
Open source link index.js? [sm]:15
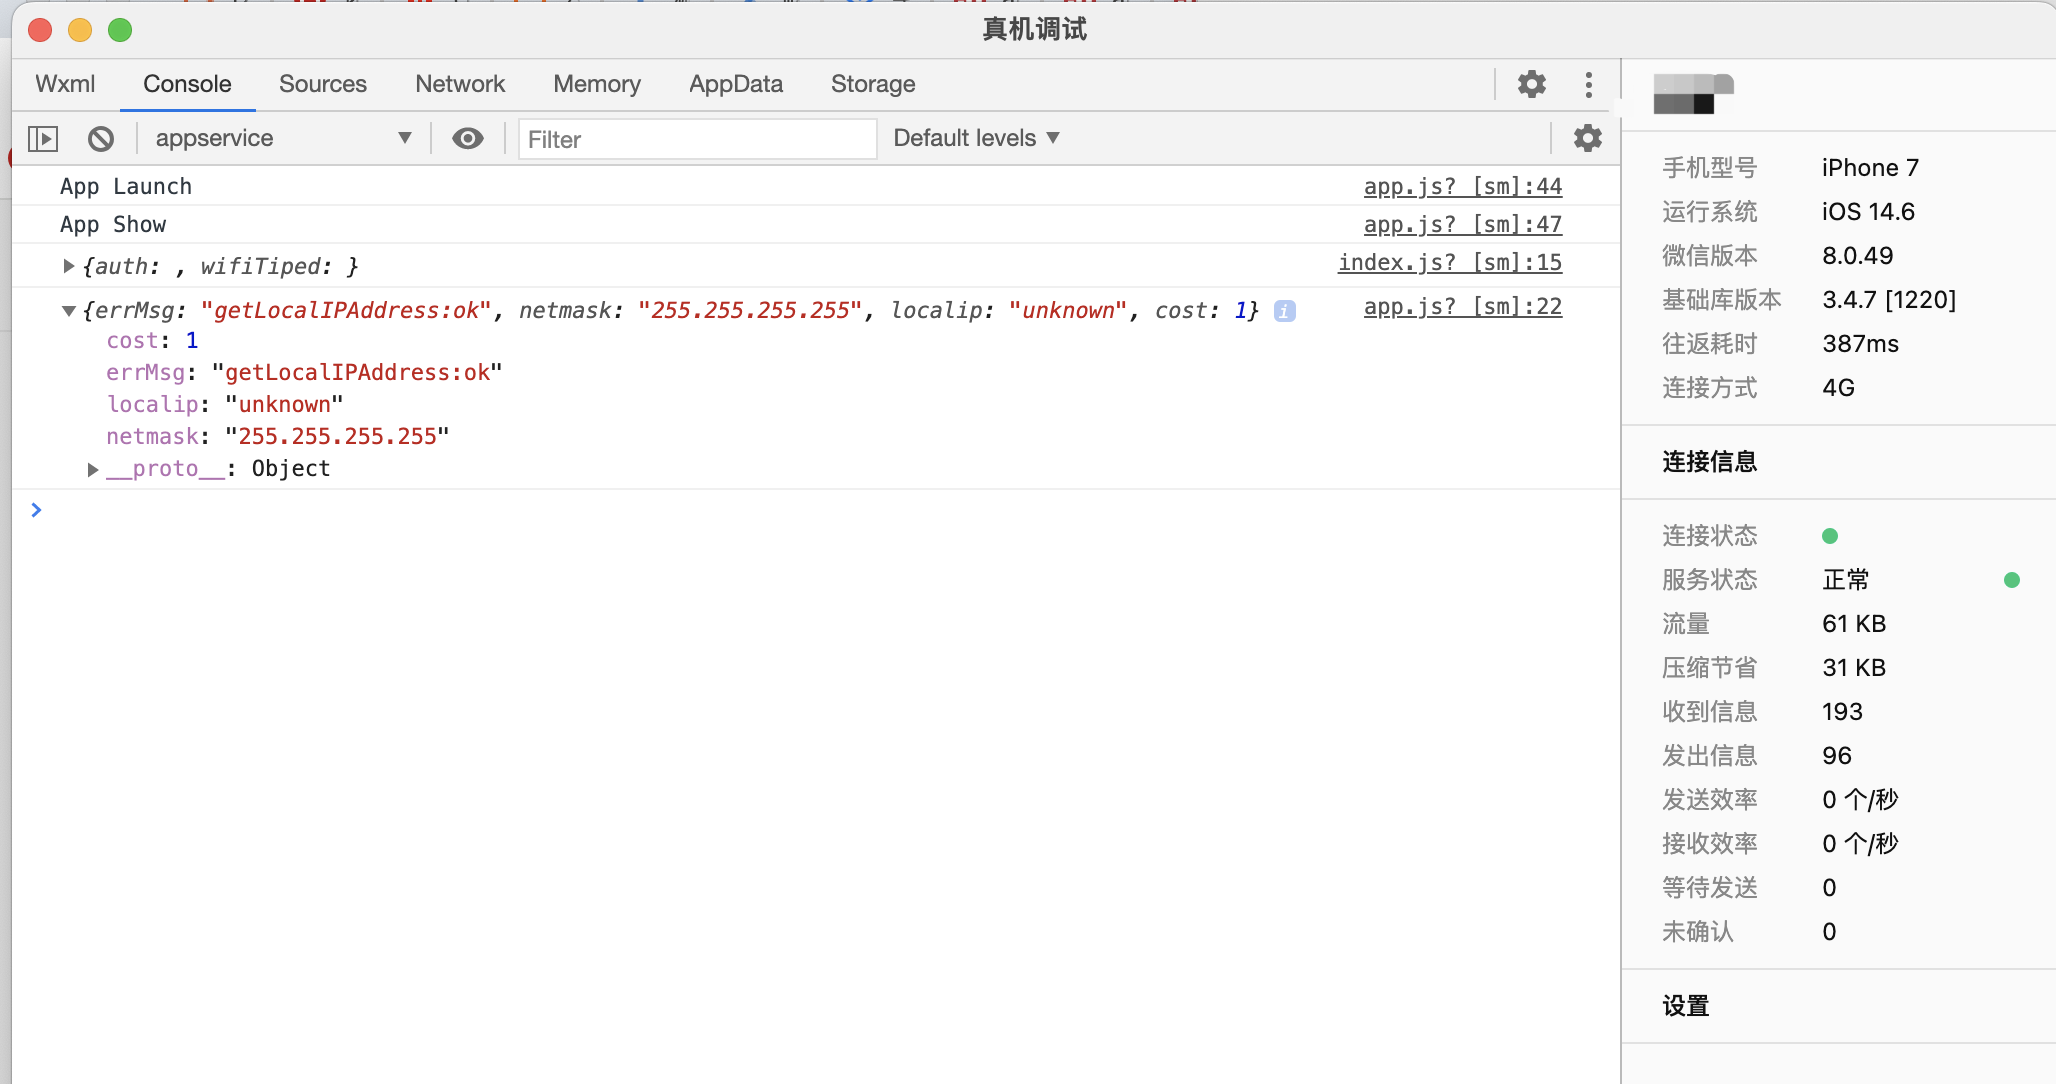(1449, 262)
